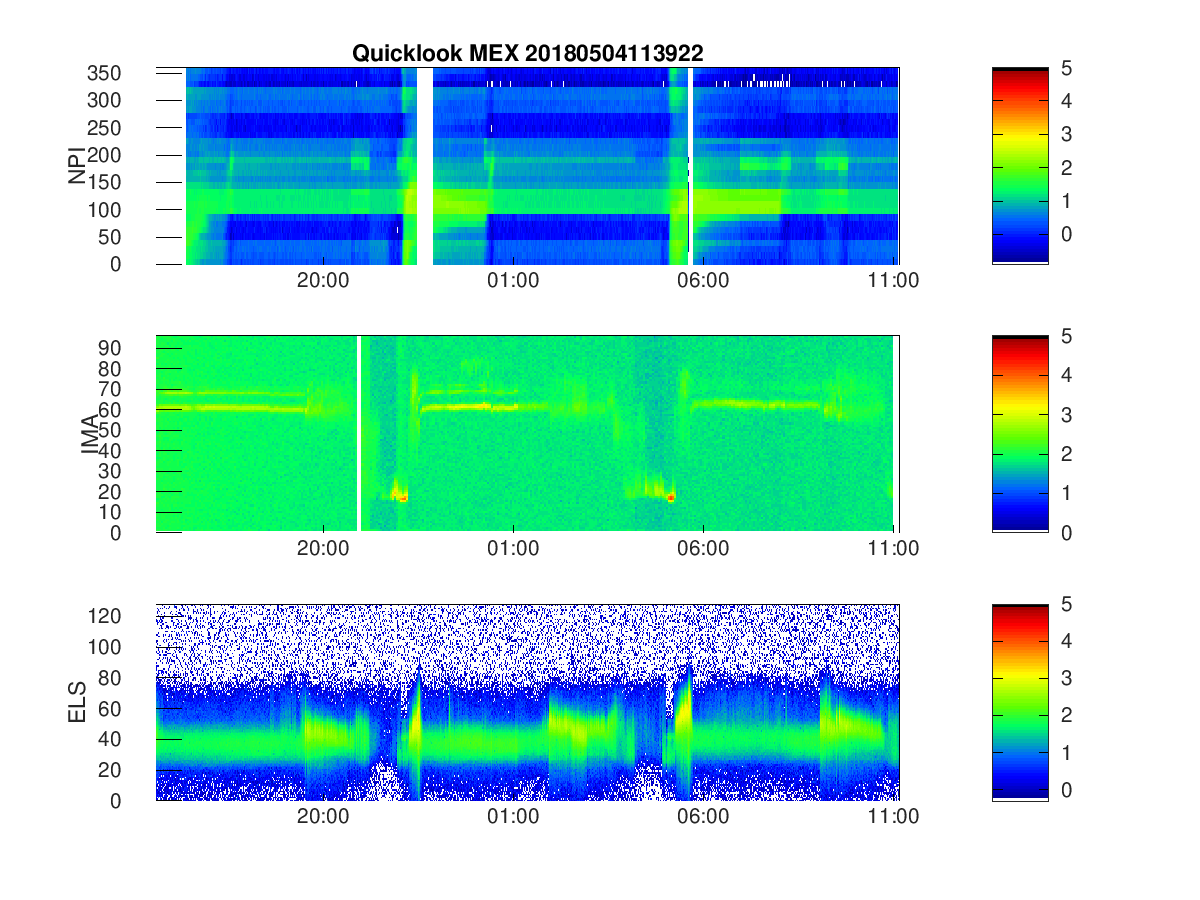Pick the 0 label on ELS colorbar

pyautogui.click(x=1067, y=788)
